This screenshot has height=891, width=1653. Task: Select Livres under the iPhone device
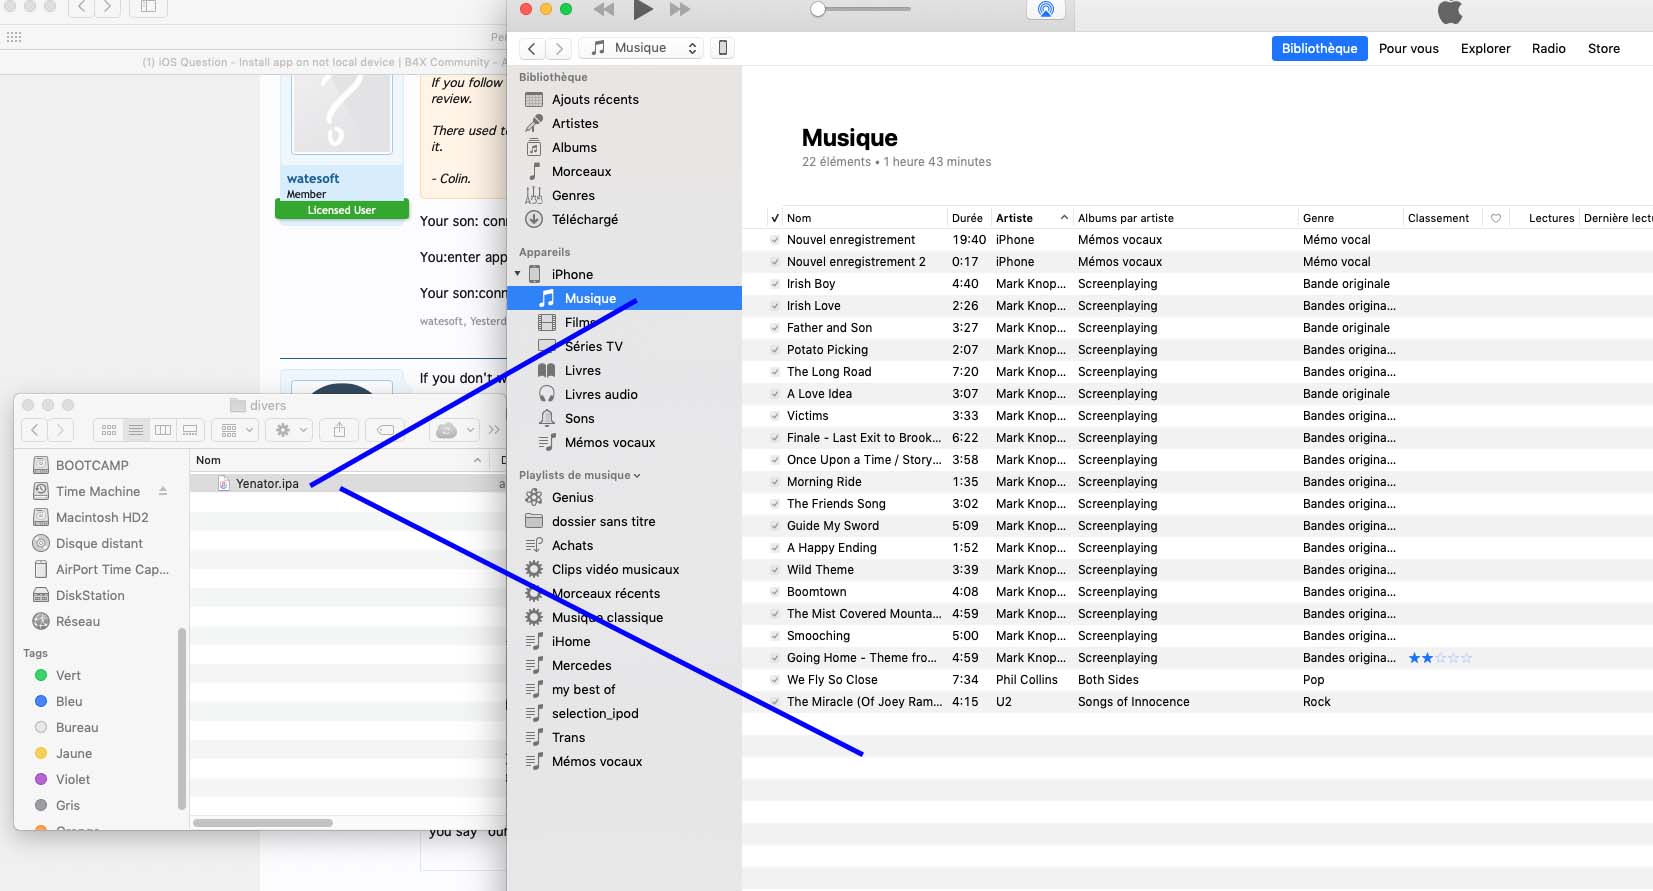(583, 370)
